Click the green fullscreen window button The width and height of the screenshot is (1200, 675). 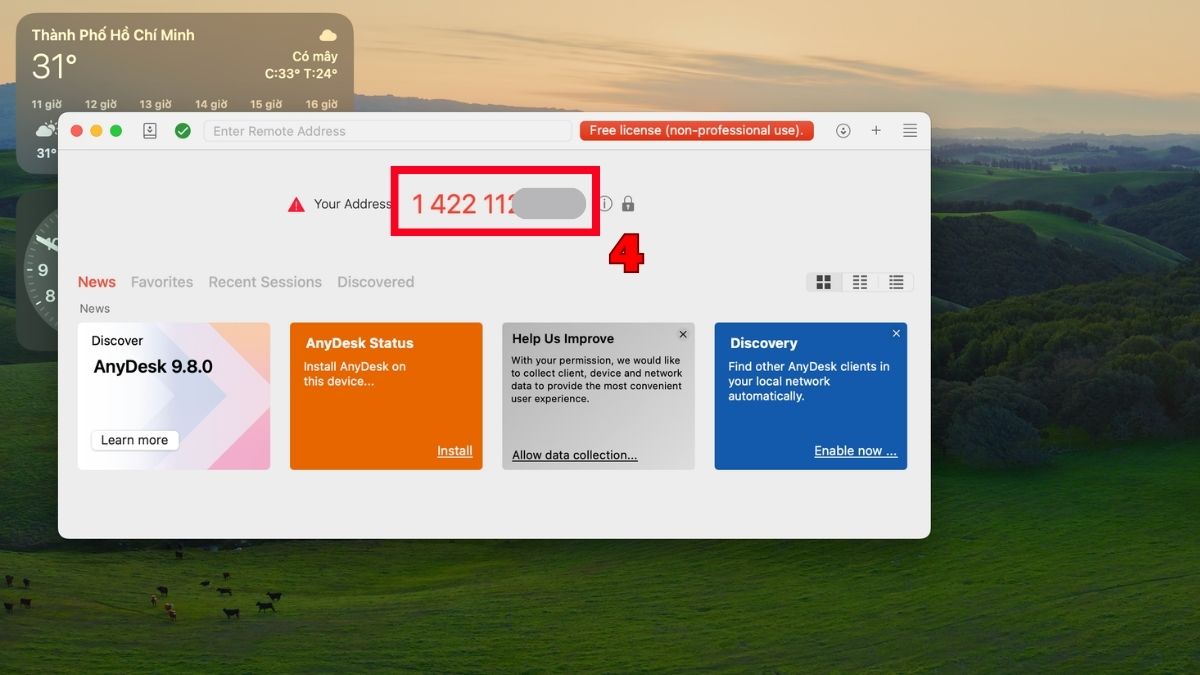[x=116, y=131]
